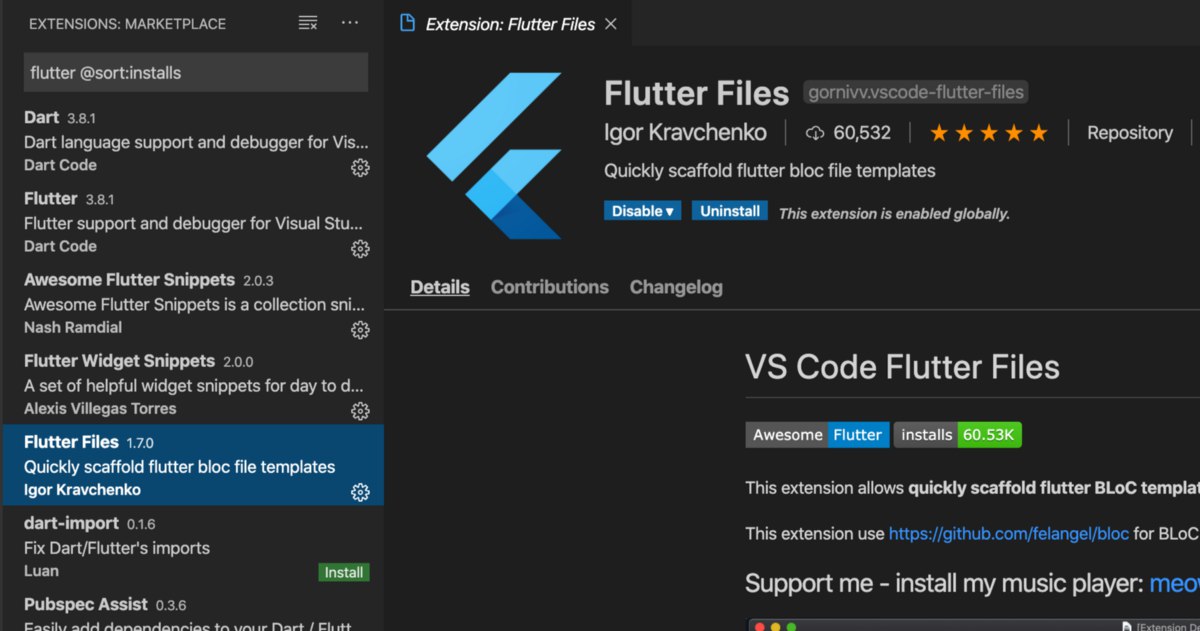Open the github.com/felangel/bloc link
This screenshot has height=631, width=1200.
1008,534
